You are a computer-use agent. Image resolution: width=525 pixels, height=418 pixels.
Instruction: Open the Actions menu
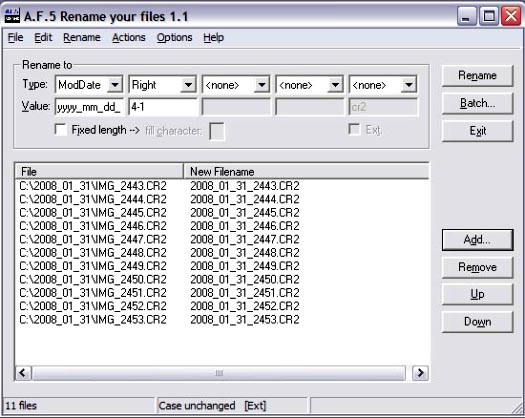point(129,38)
